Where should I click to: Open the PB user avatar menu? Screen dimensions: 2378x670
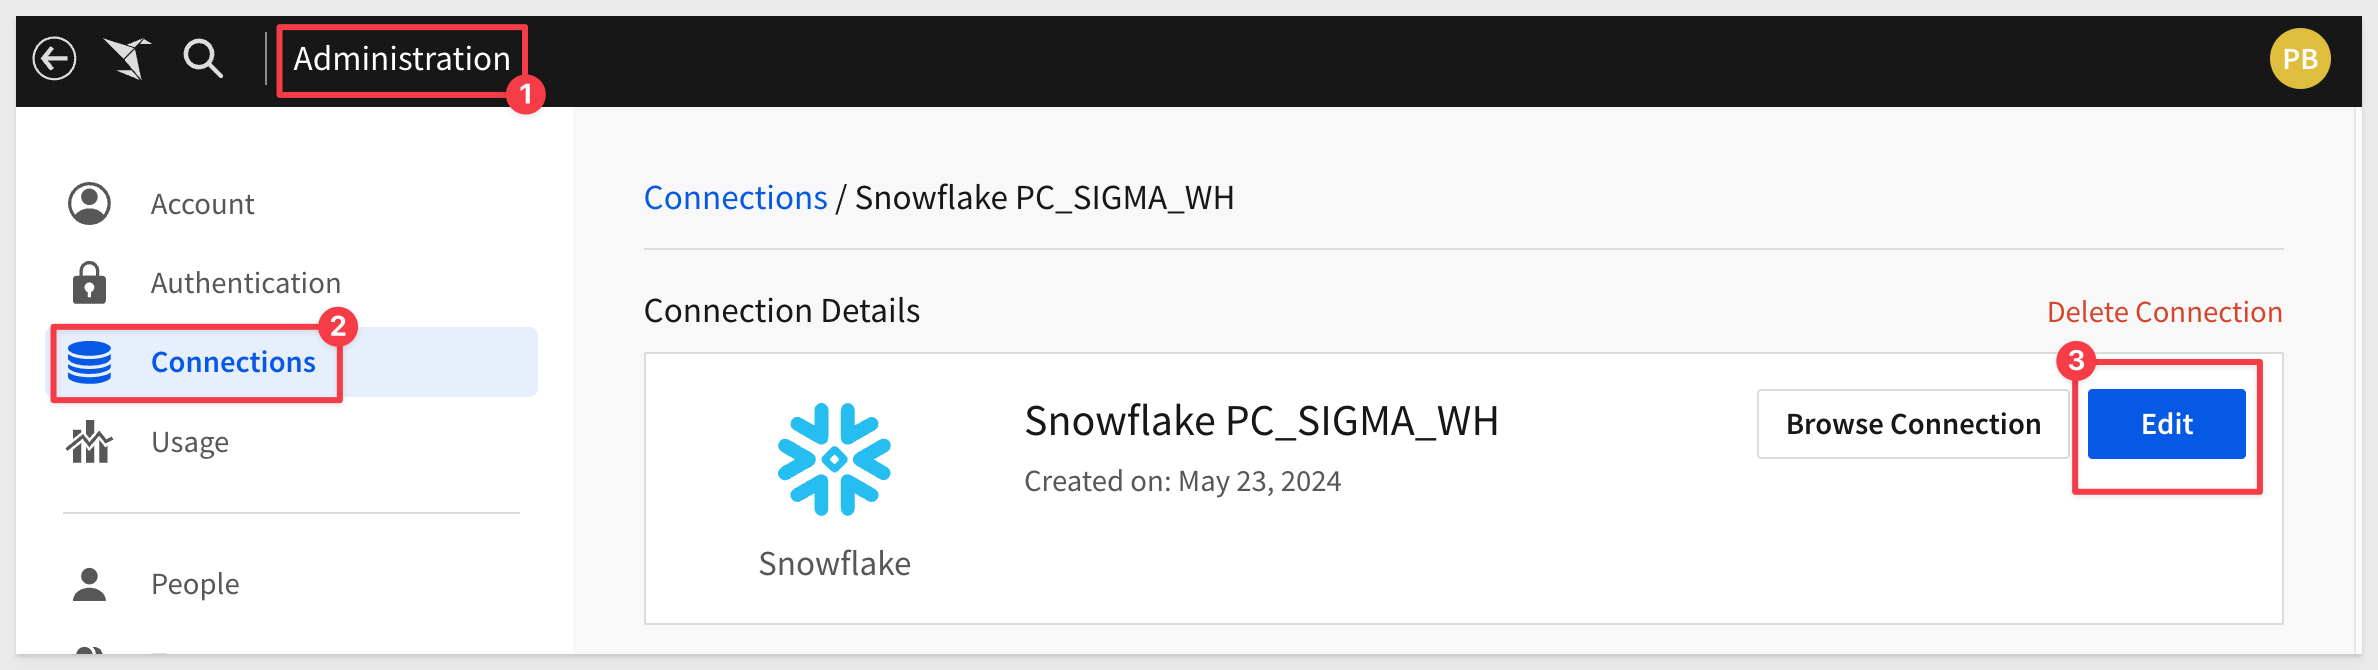tap(2300, 59)
